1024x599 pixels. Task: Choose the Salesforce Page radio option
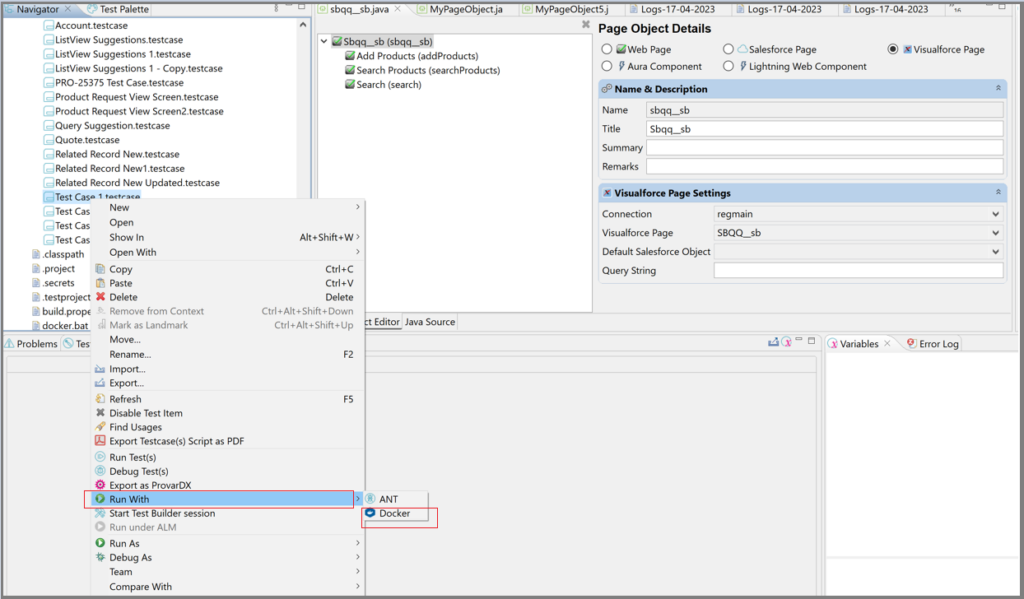pyautogui.click(x=728, y=49)
